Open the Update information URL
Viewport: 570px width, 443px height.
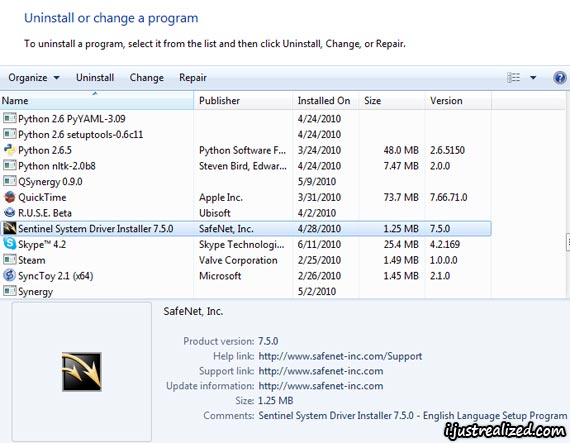[x=321, y=386]
